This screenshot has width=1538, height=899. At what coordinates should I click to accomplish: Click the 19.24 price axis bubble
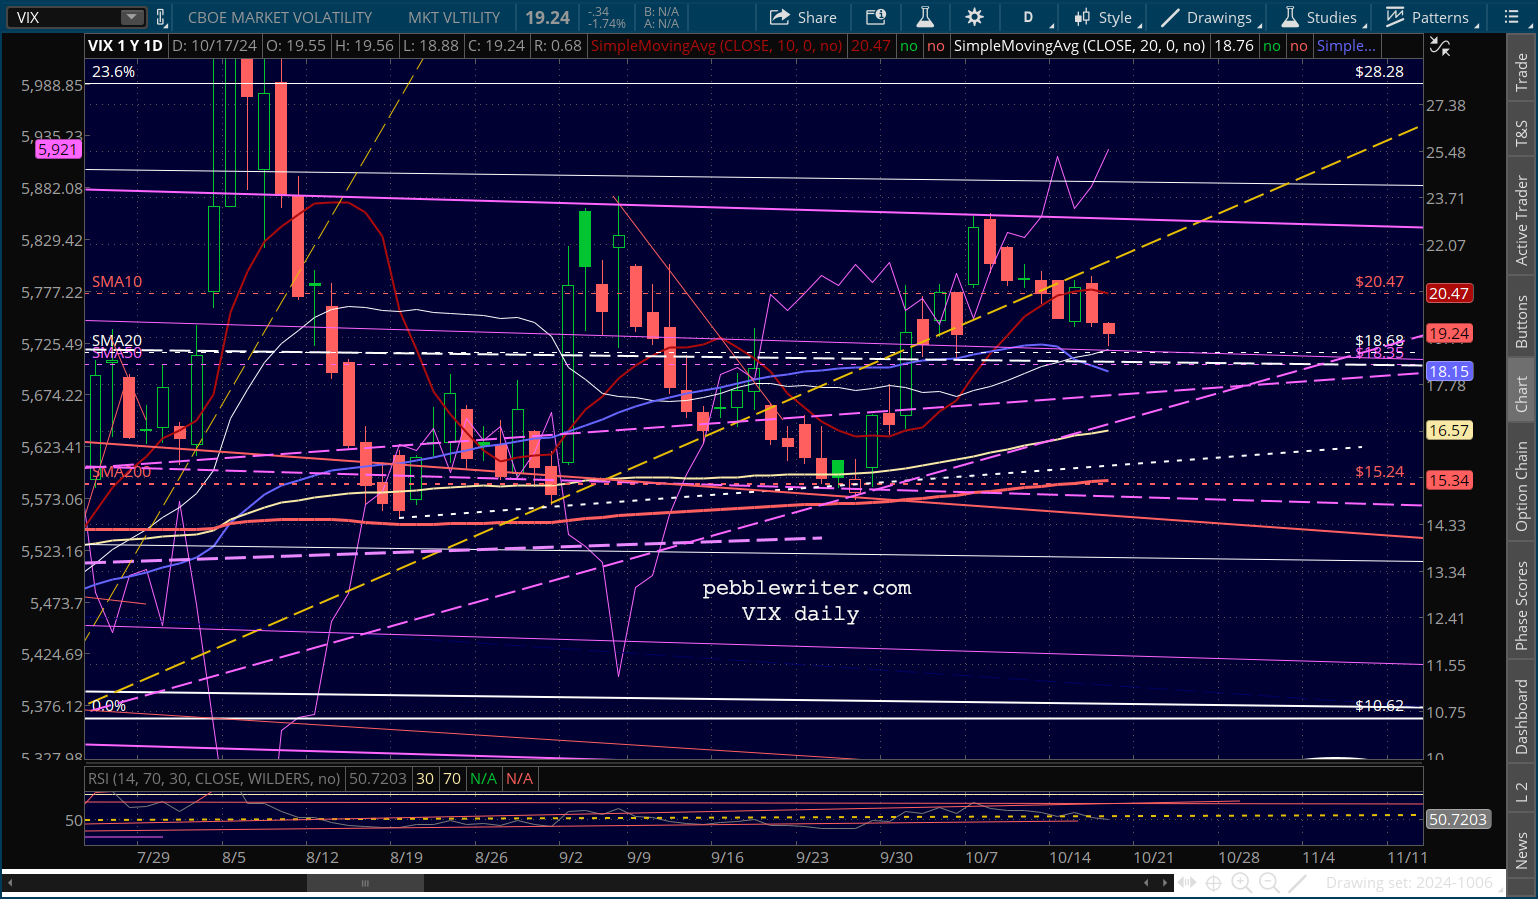point(1448,334)
